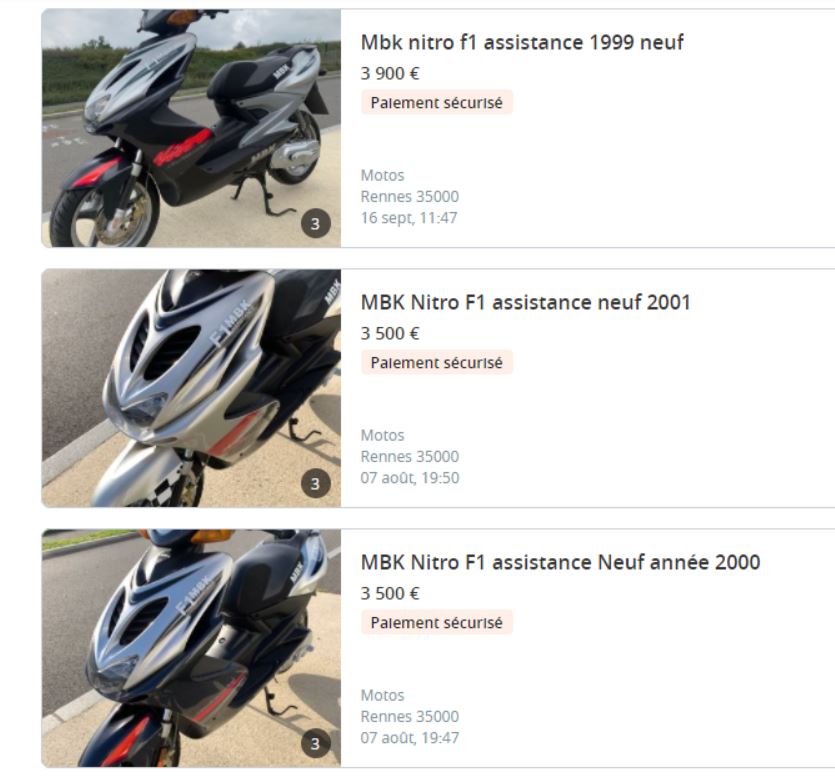Open listing titled Mbk nitro f1 assistance 1999 neuf
The image size is (835, 782).
tap(522, 42)
